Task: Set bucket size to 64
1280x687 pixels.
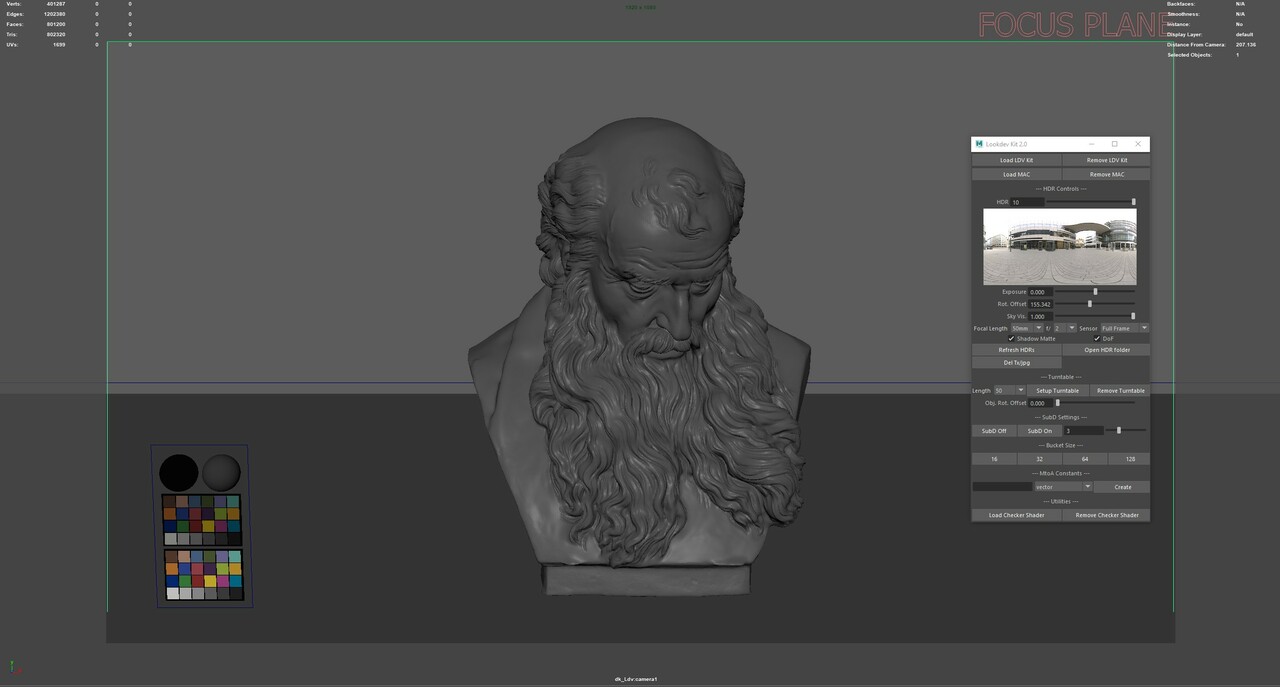Action: (1085, 459)
